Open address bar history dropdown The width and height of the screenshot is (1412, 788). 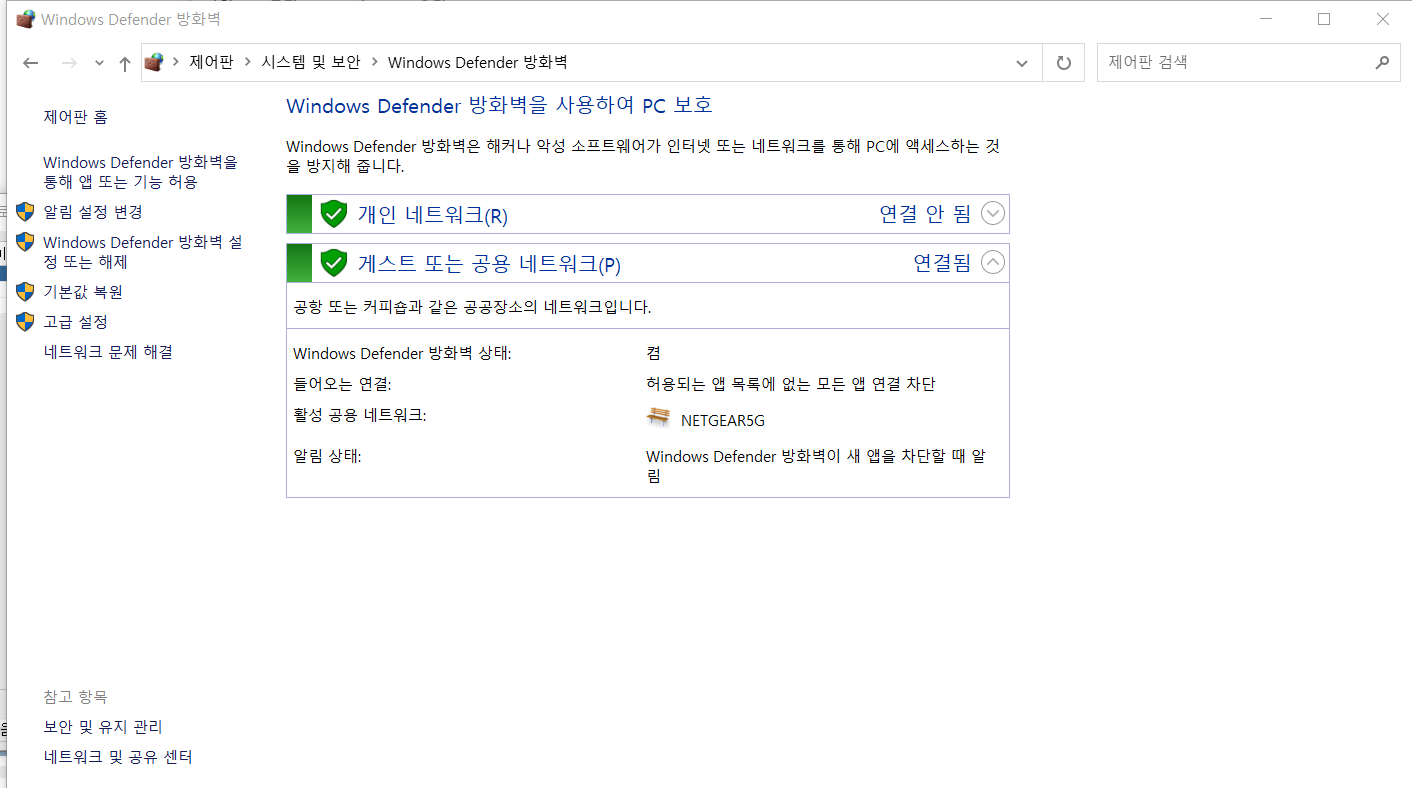pyautogui.click(x=1021, y=63)
